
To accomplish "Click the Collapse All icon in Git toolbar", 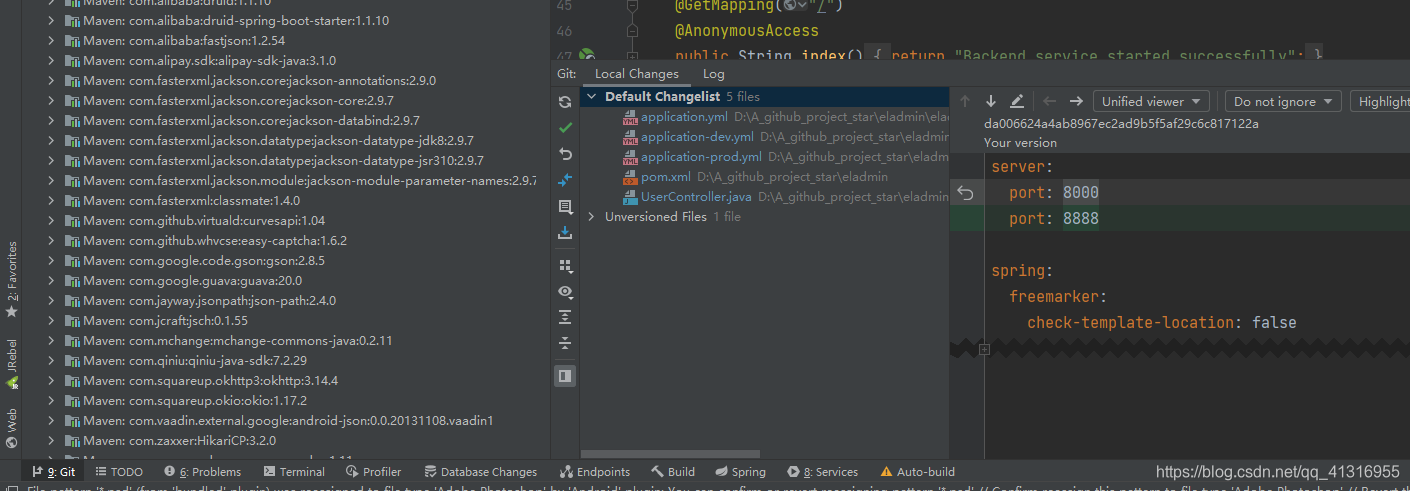I will pos(565,343).
